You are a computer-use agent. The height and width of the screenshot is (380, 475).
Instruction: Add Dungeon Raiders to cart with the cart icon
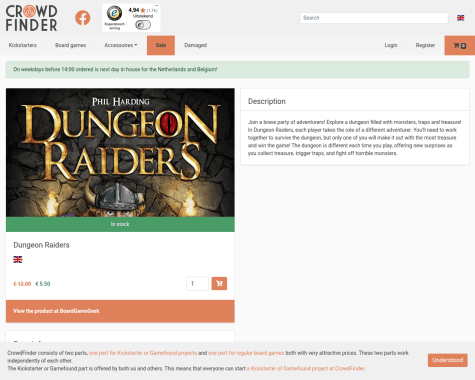pos(219,284)
